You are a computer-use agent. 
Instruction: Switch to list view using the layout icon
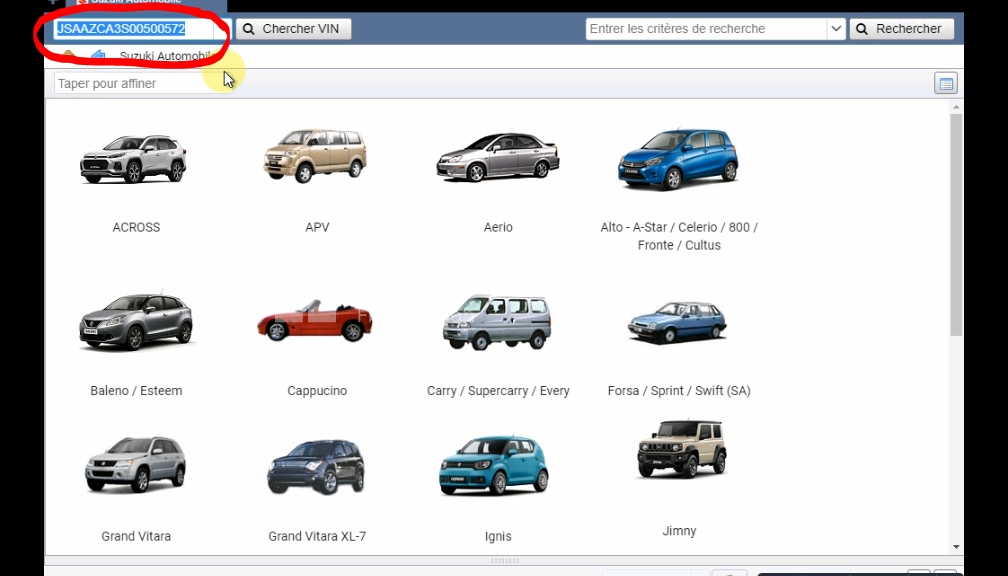pos(946,84)
